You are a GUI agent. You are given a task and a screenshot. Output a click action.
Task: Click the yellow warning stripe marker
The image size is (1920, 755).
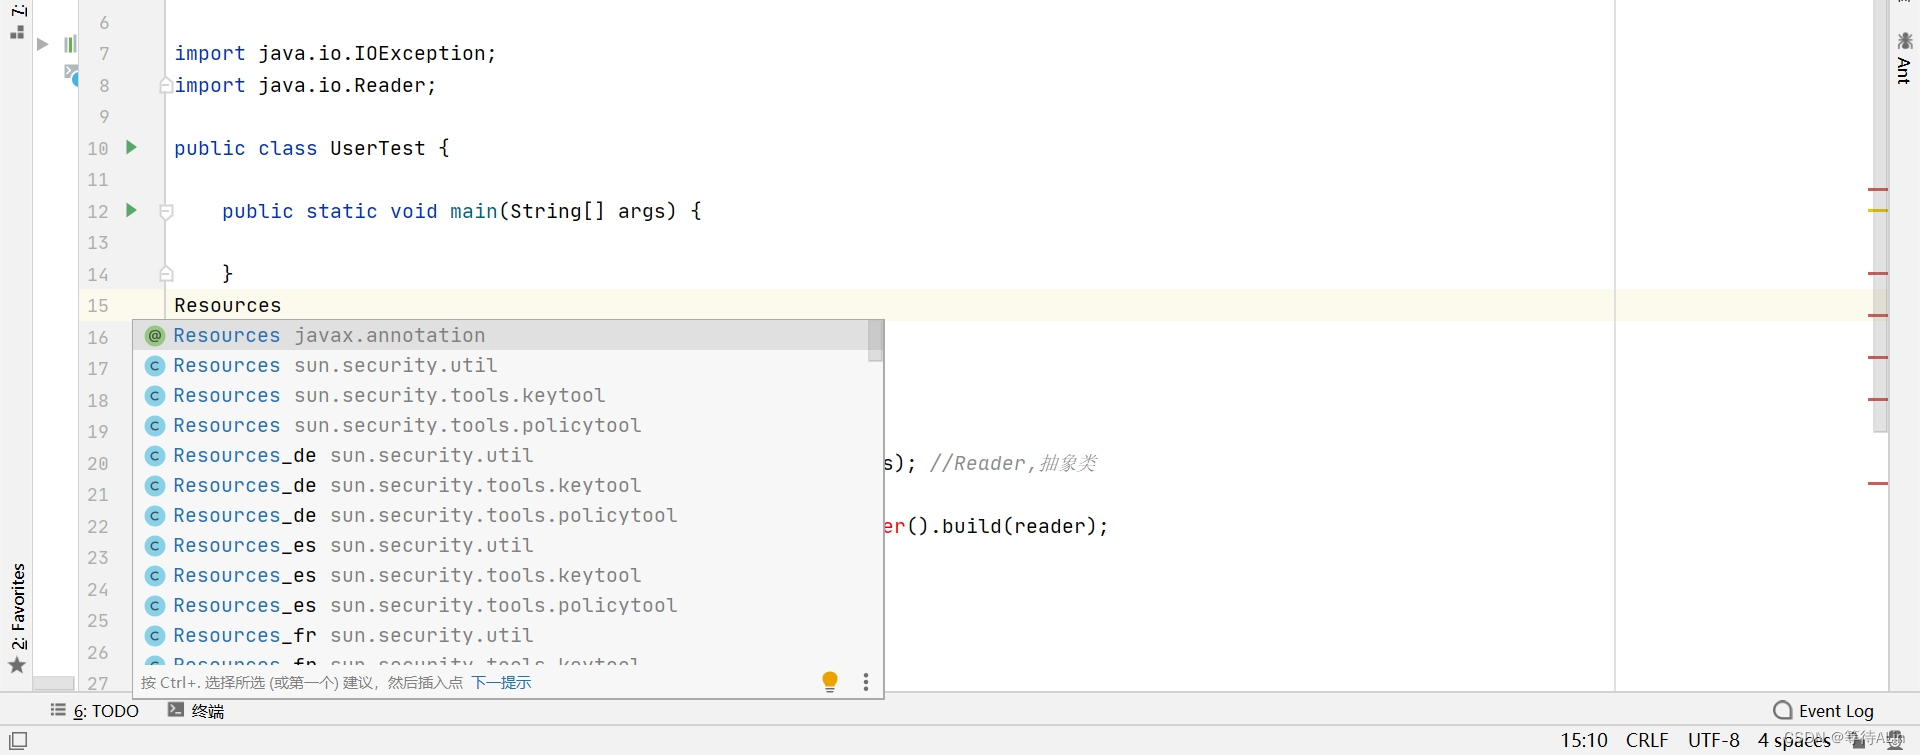(1878, 210)
